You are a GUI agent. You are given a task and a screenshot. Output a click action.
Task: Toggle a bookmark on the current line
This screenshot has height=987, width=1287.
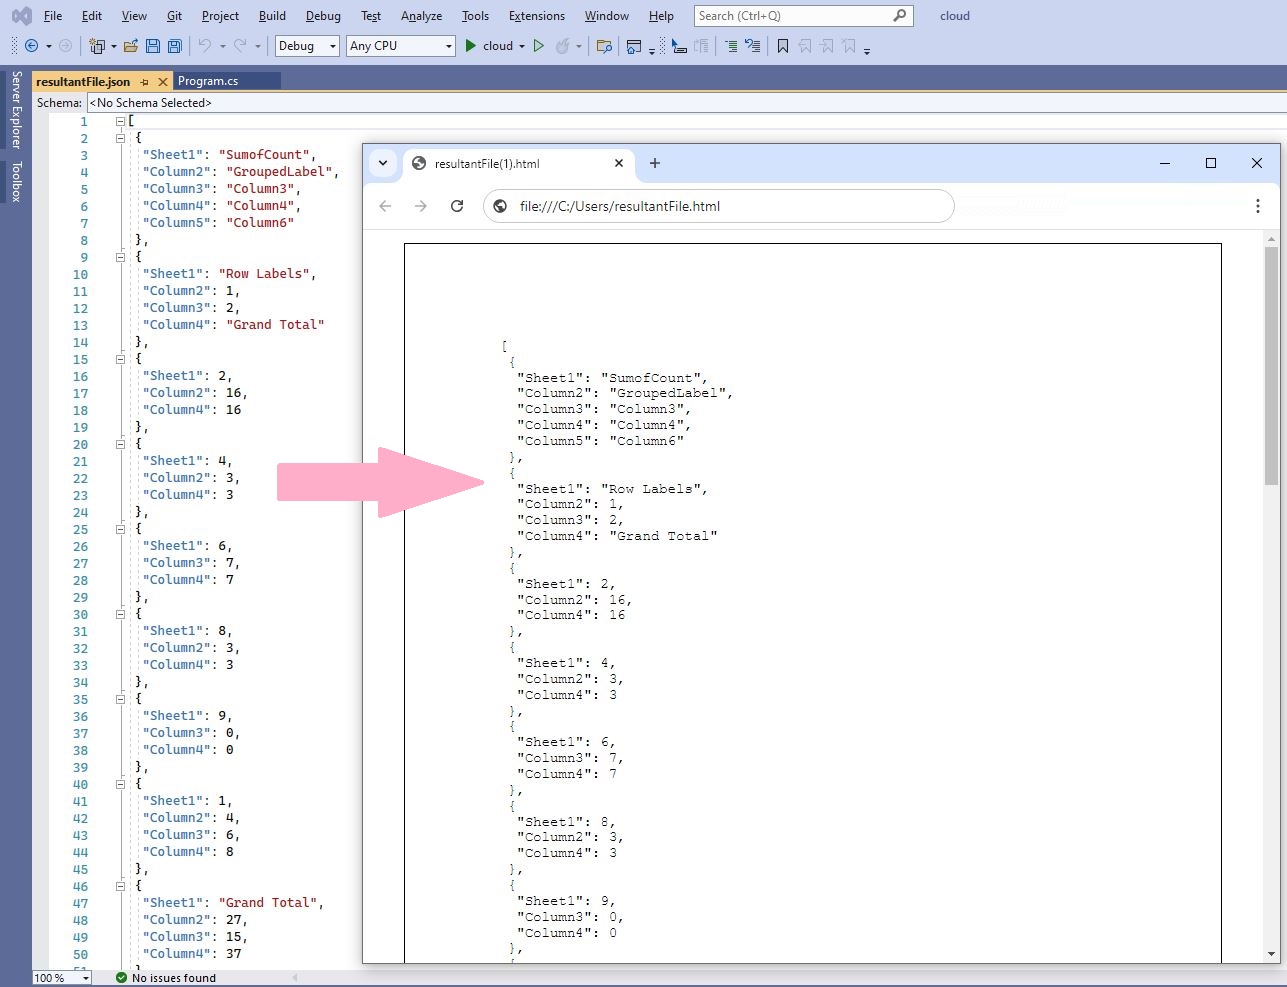click(x=783, y=46)
